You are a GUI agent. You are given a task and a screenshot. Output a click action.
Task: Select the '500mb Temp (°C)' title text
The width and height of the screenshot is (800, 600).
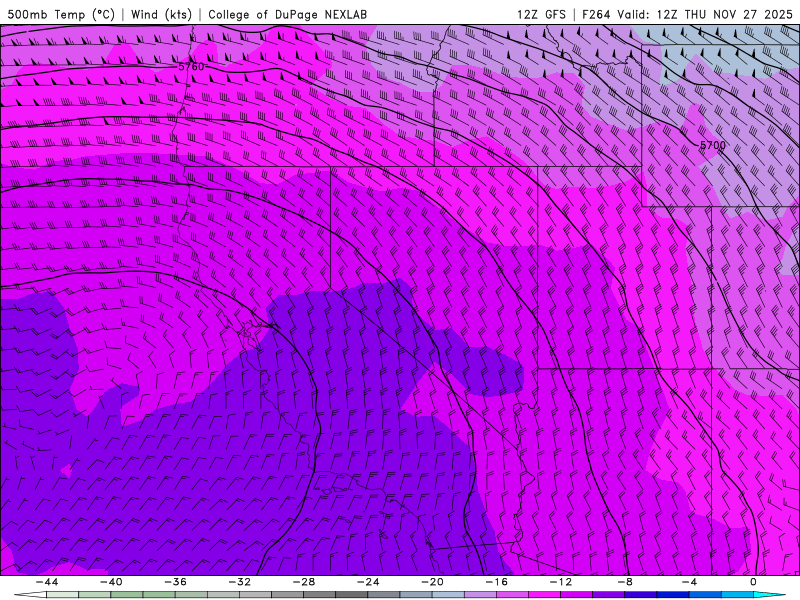click(61, 14)
